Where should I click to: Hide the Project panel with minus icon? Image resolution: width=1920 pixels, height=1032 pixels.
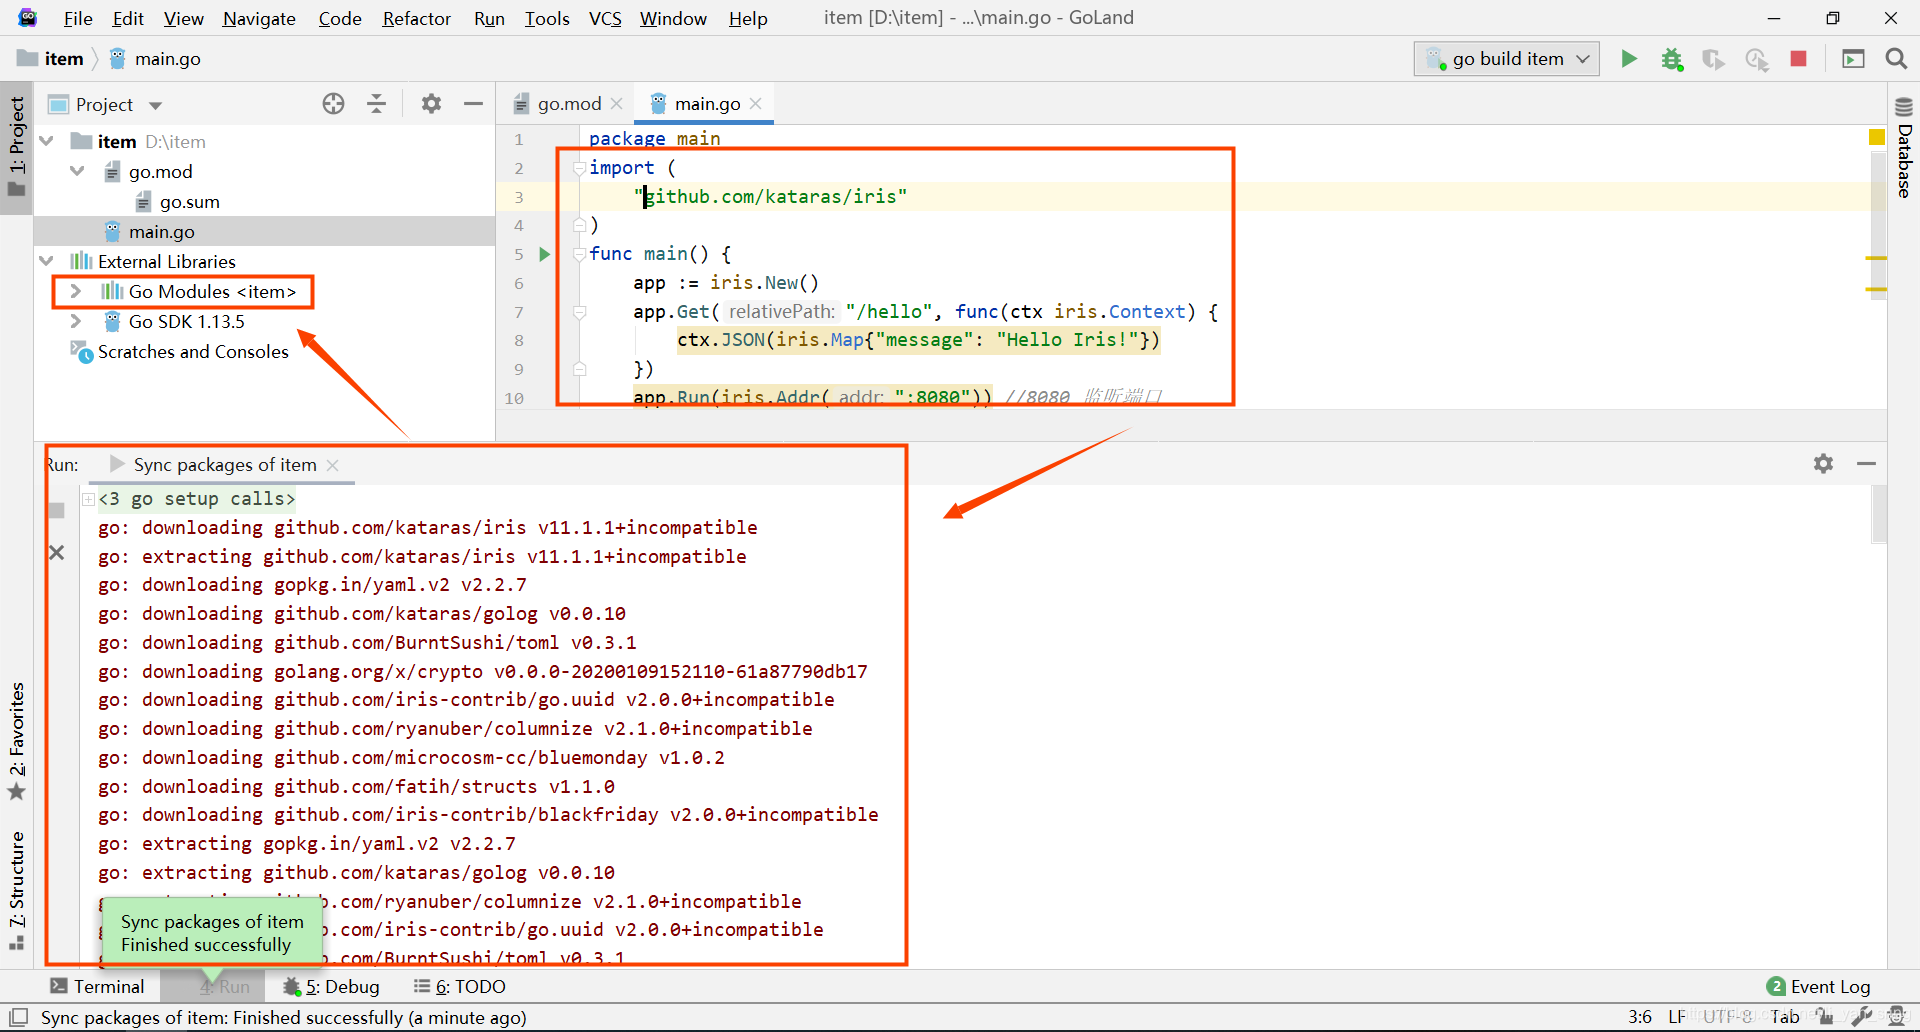pos(473,104)
